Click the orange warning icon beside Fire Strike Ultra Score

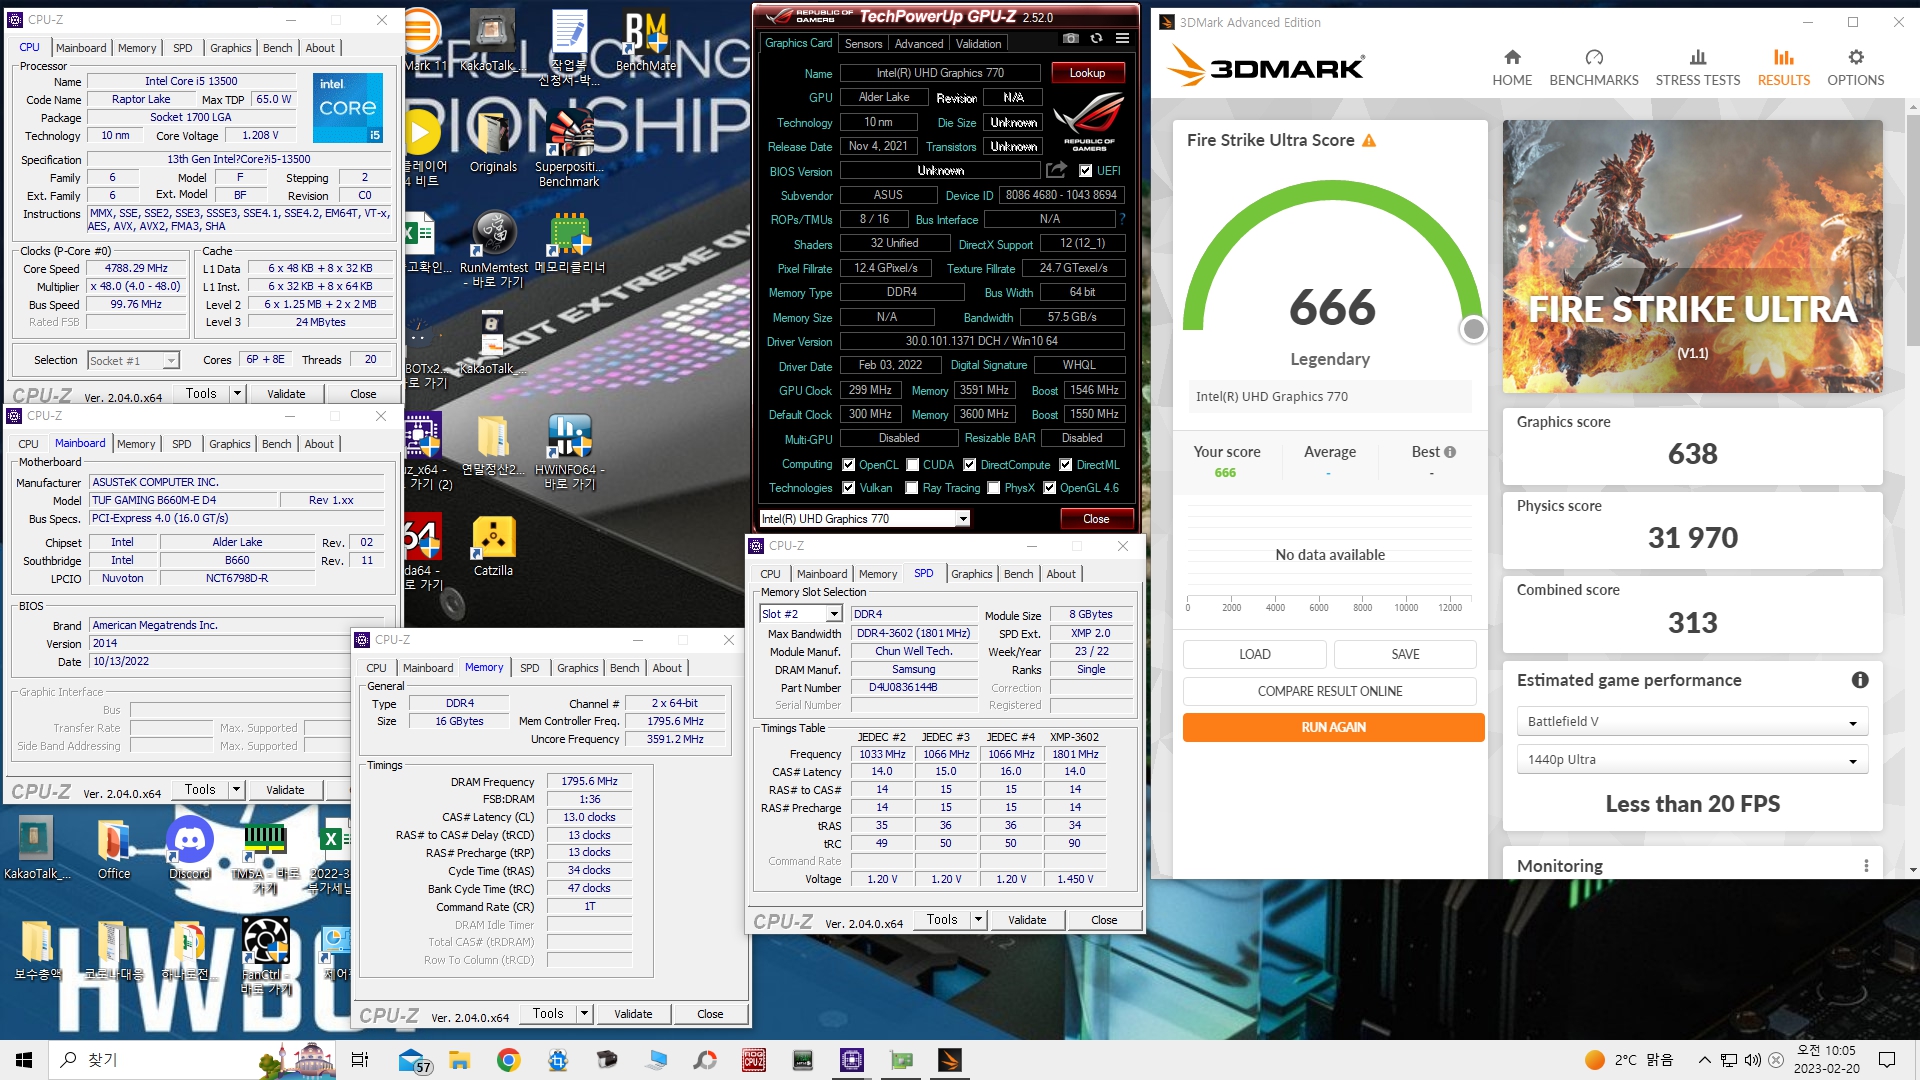[1369, 141]
